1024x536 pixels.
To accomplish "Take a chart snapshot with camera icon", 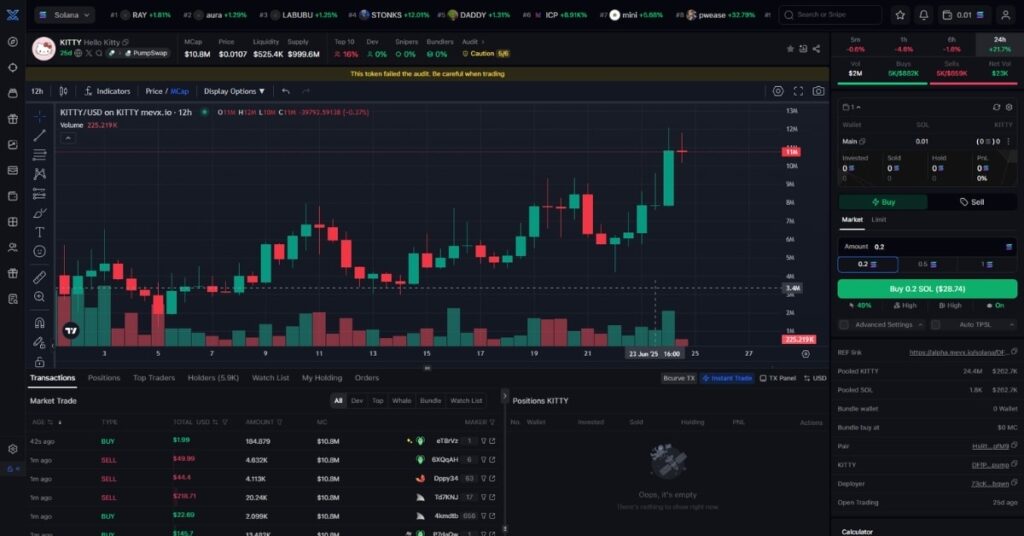I will [818, 91].
